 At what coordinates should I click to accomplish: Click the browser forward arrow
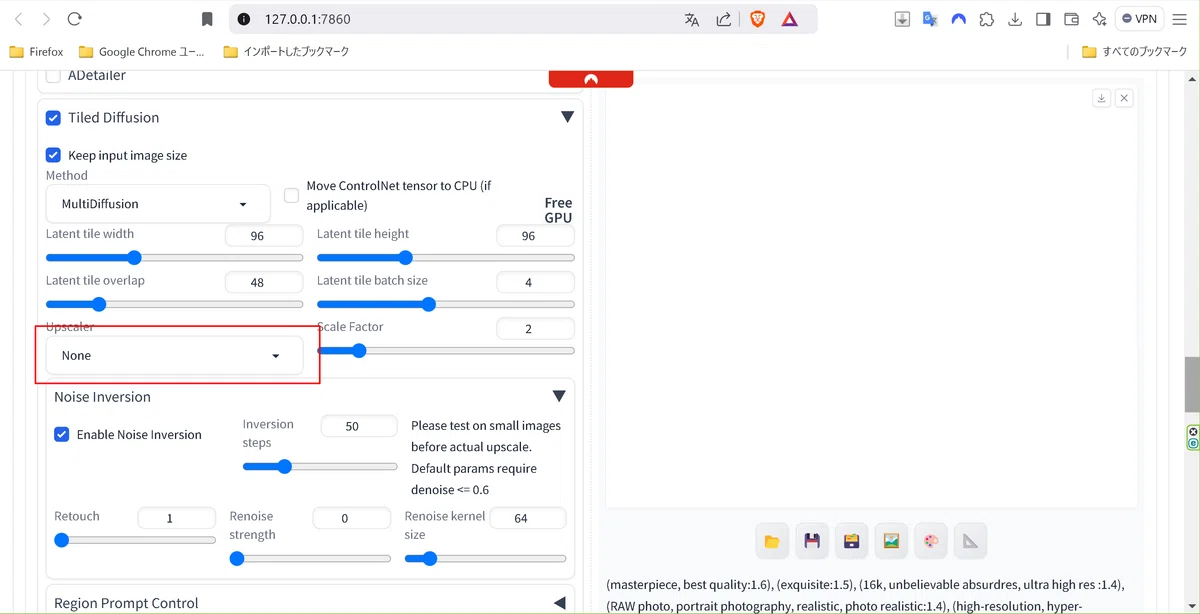[46, 19]
